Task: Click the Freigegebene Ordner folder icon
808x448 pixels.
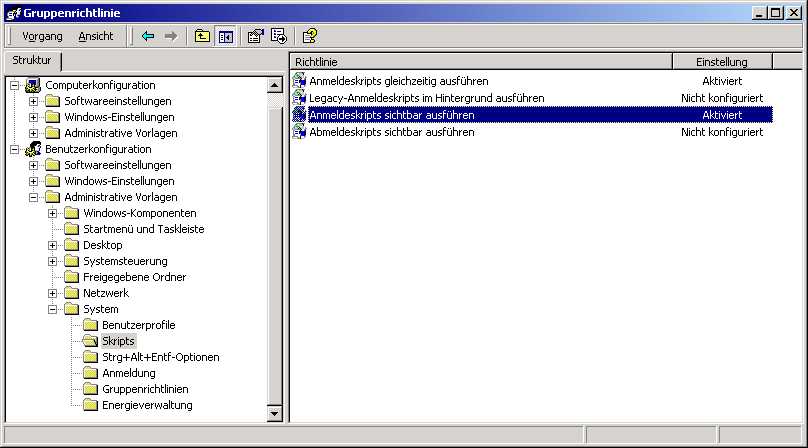Action: 71,277
